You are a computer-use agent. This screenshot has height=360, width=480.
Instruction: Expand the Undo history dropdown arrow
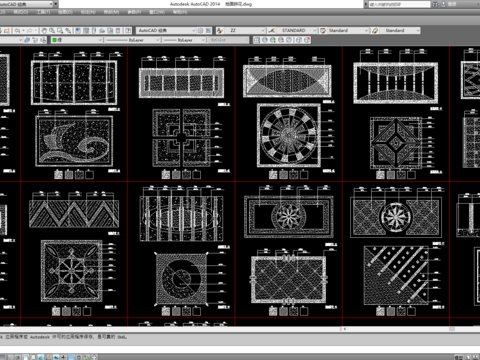point(23,31)
